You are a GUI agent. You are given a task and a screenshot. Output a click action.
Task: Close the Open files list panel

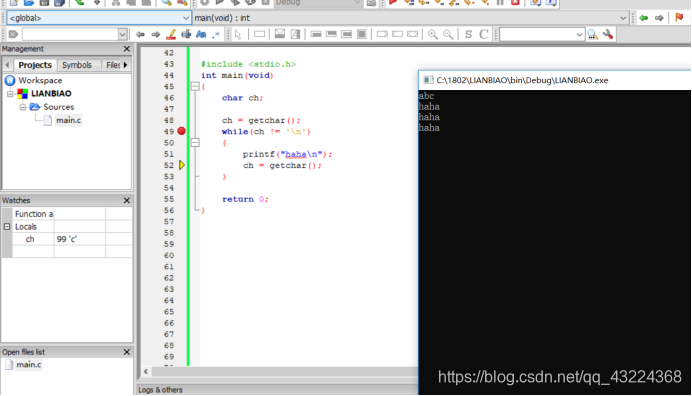pyautogui.click(x=127, y=352)
